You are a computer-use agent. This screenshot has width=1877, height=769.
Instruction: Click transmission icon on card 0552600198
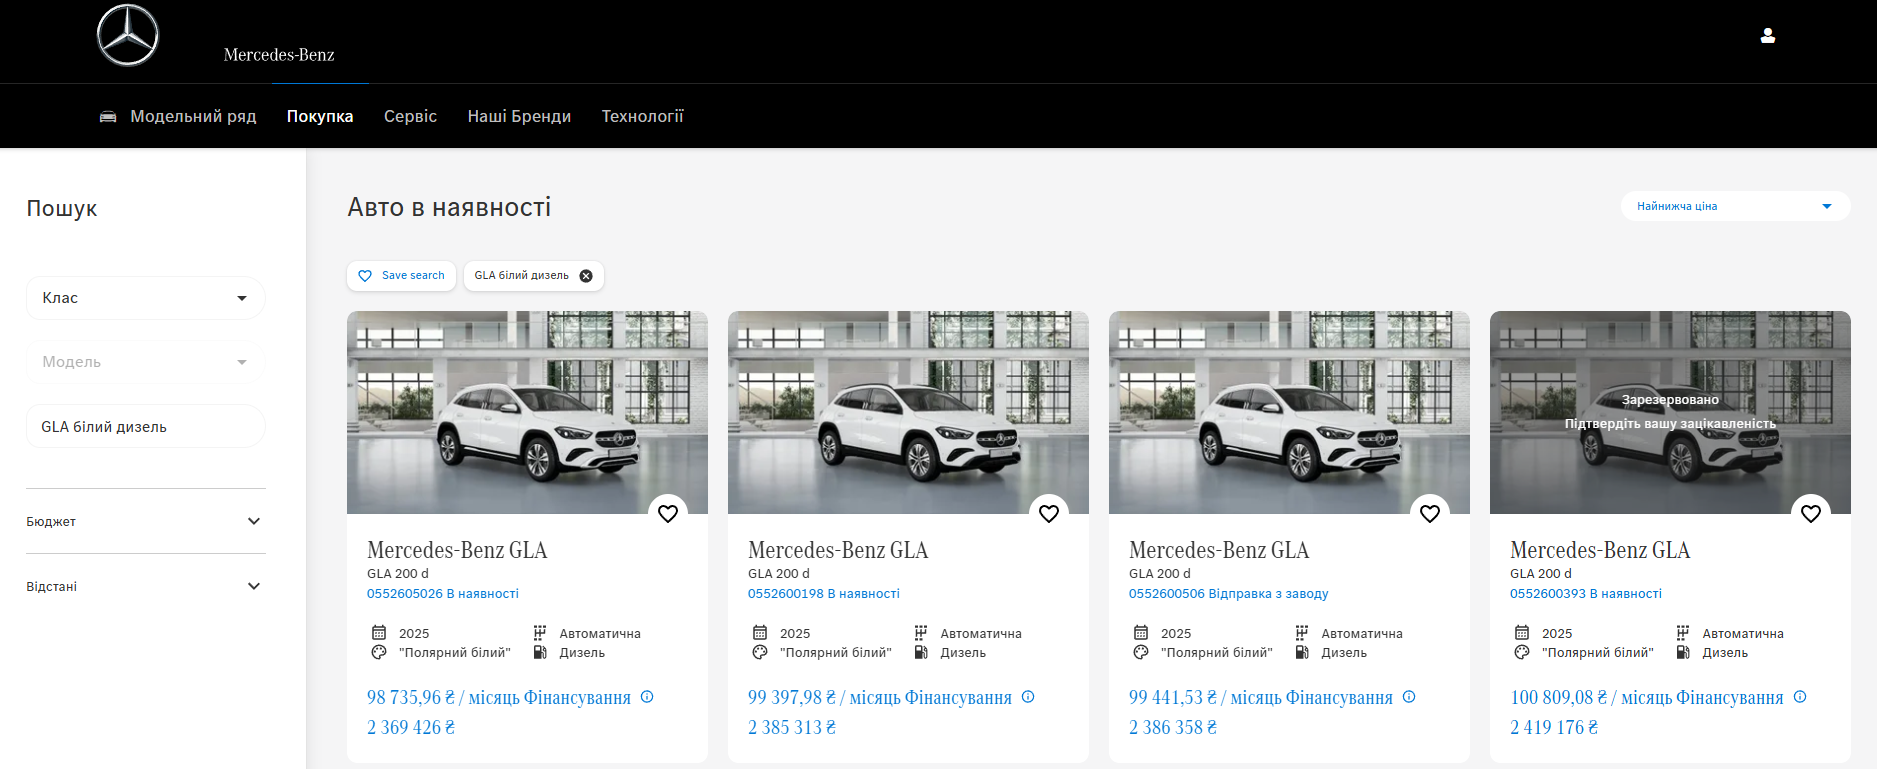point(921,632)
